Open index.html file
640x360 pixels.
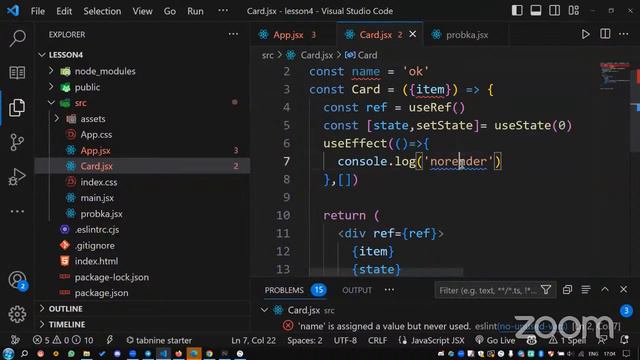tap(96, 261)
